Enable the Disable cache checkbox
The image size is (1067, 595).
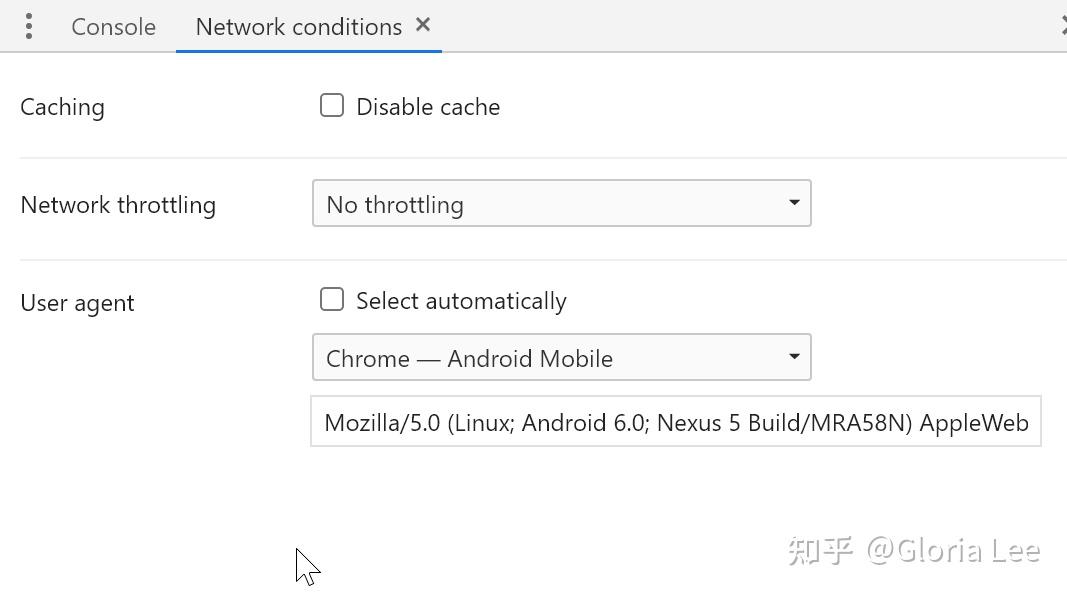click(332, 106)
